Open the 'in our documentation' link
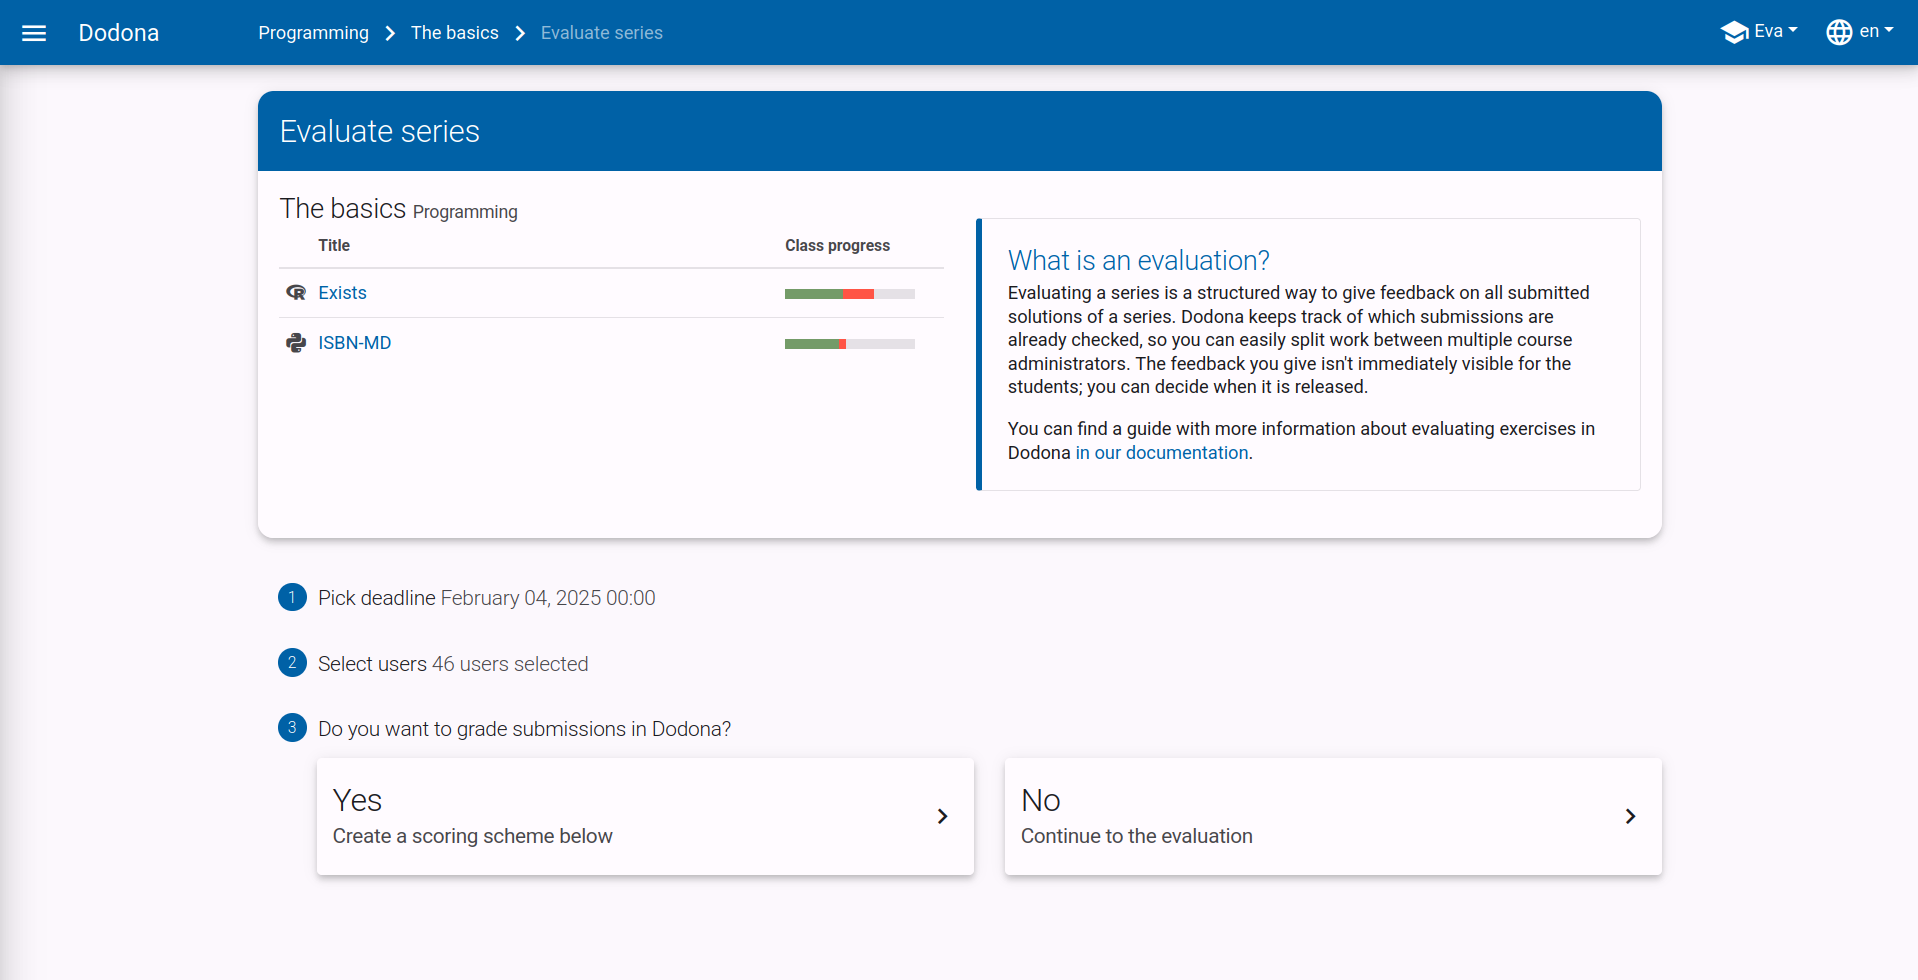 1162,453
